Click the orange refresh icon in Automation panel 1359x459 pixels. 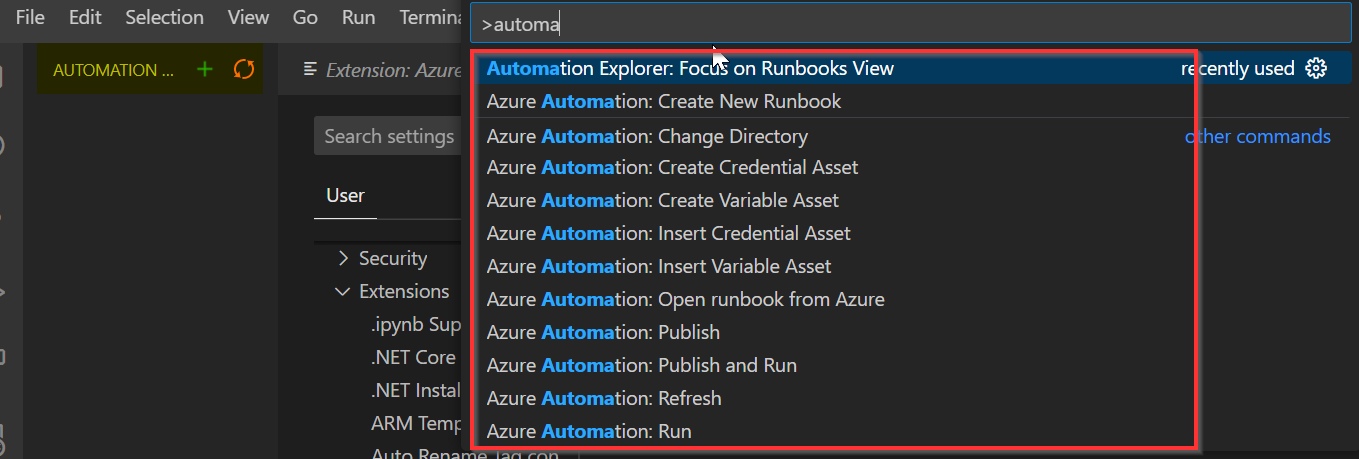(243, 69)
